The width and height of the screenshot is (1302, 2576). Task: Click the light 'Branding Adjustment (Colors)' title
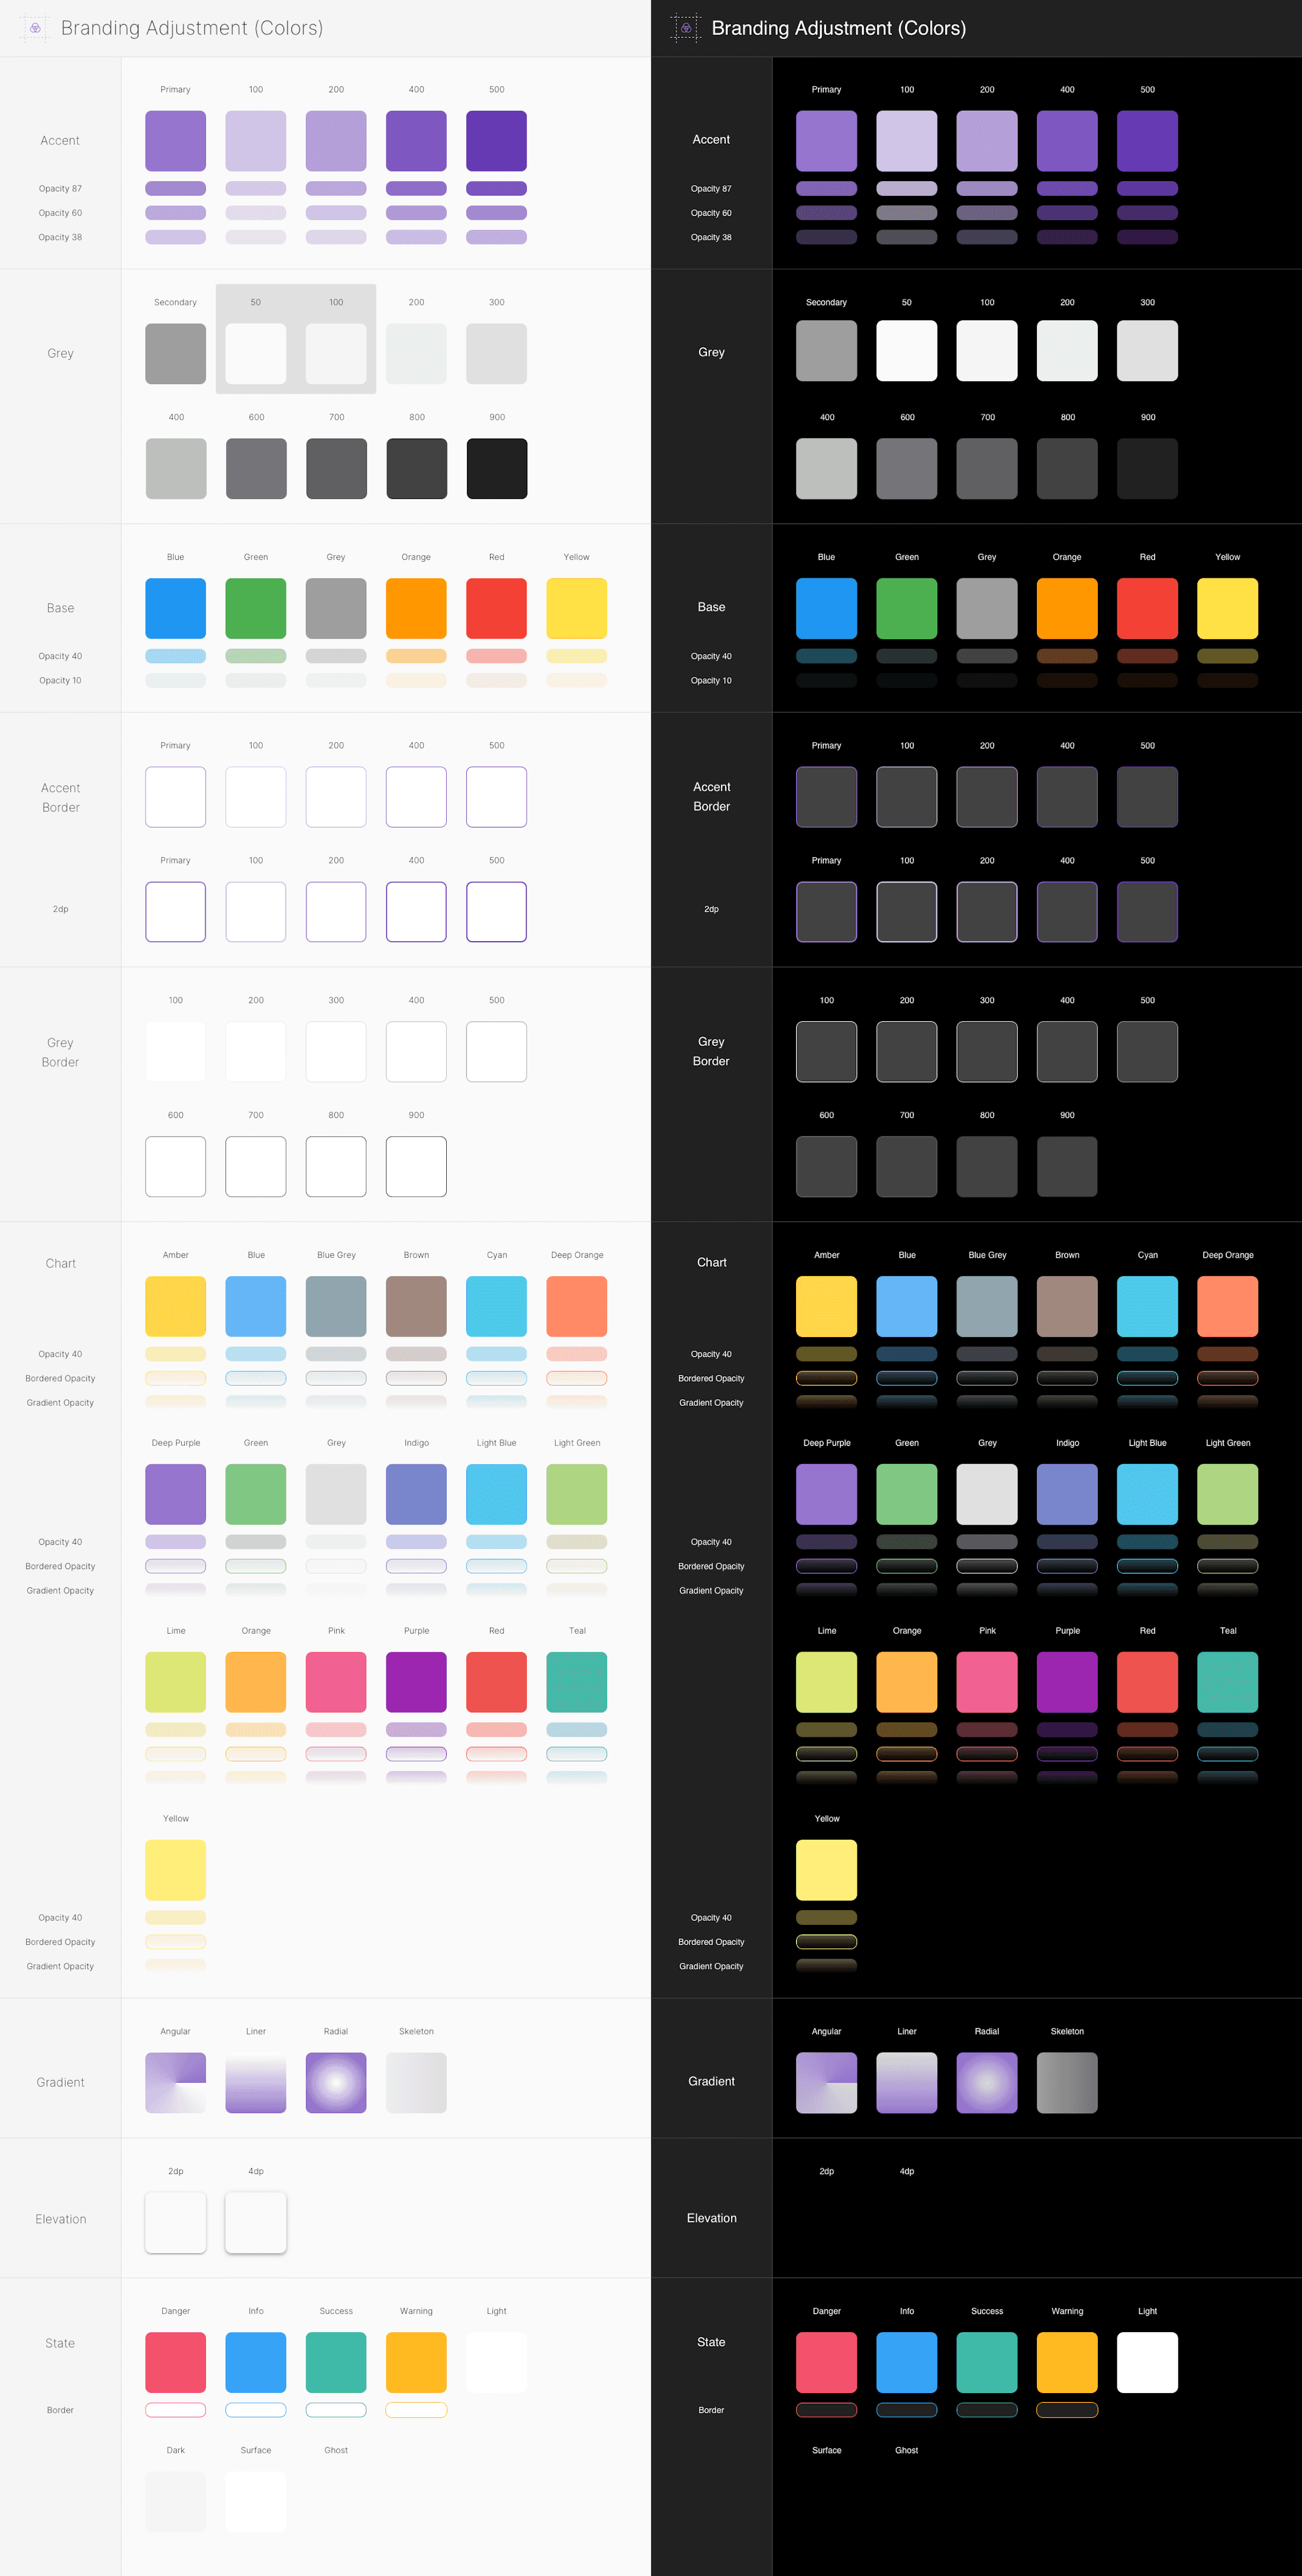point(192,28)
